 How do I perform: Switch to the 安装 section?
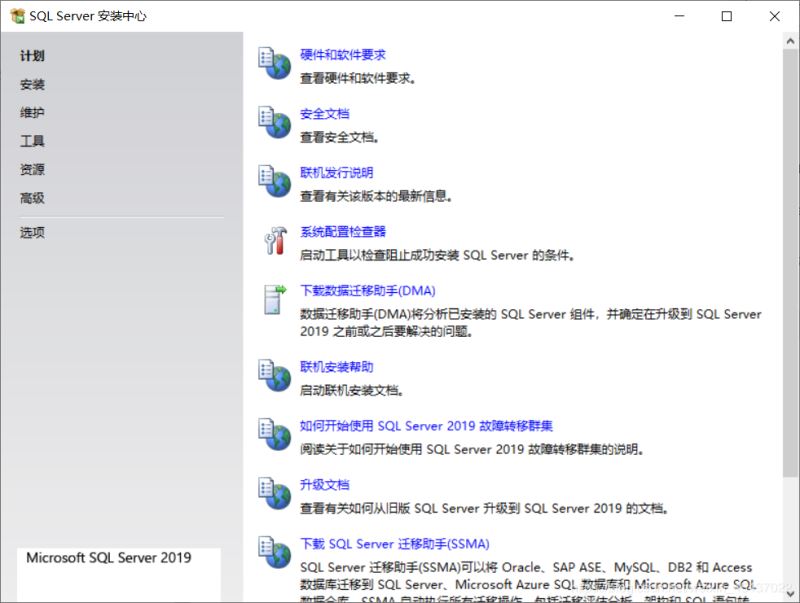tap(33, 84)
